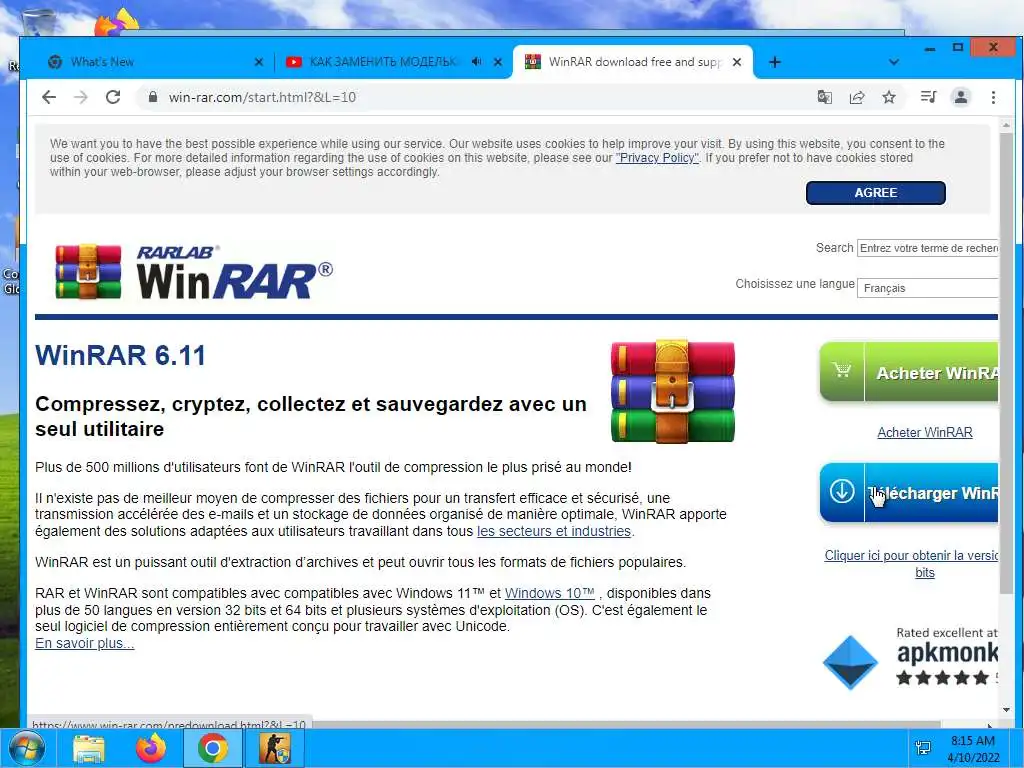Screen dimensions: 1024x768
Task: Open the Chrome profile avatar
Action: [961, 97]
